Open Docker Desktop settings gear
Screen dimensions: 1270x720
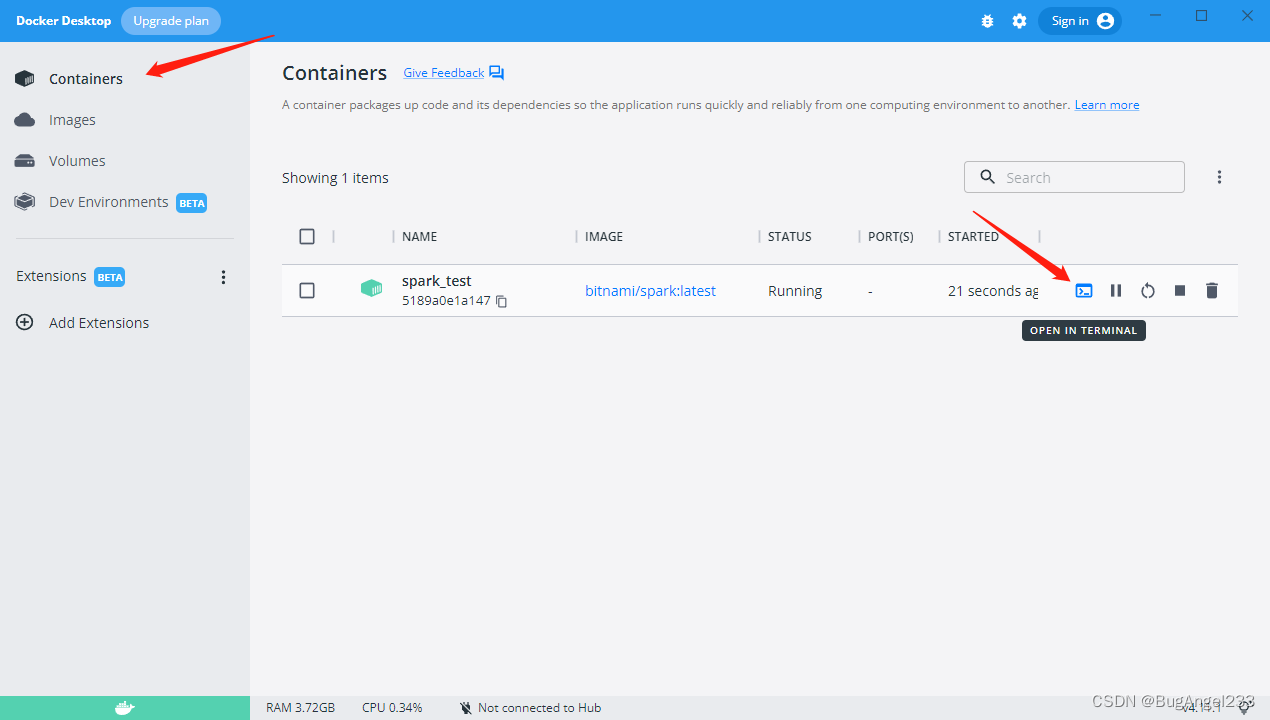1019,20
